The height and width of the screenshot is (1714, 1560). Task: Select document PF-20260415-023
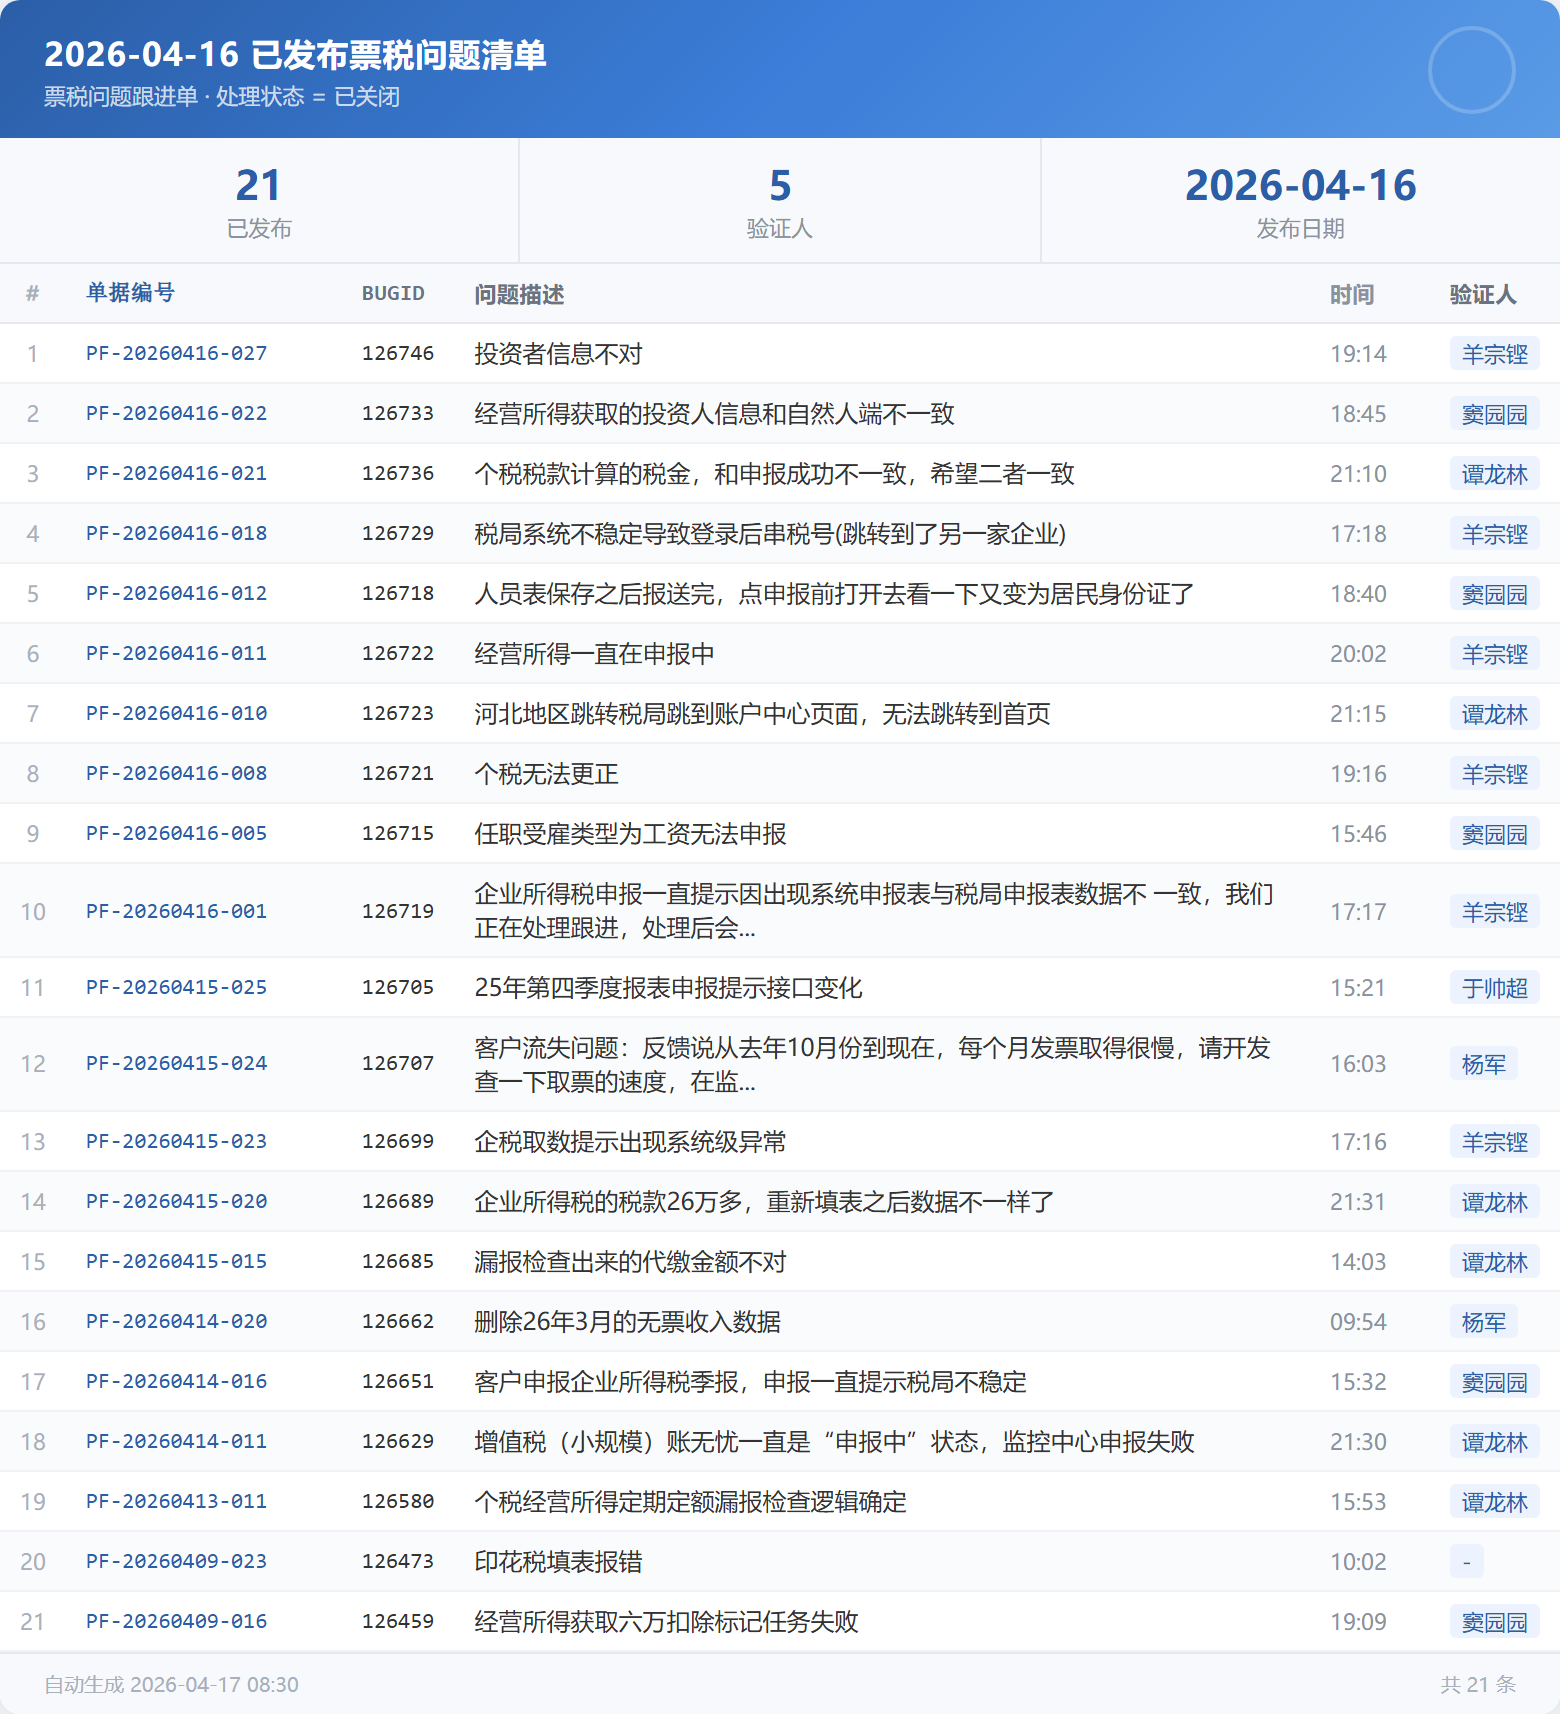coord(176,1141)
